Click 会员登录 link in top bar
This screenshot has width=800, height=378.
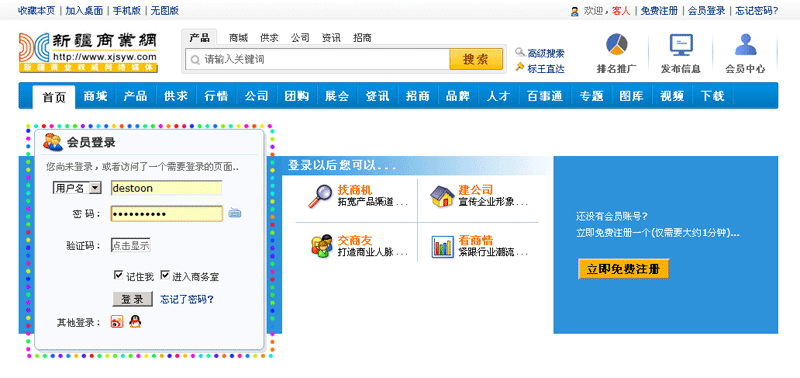(707, 11)
